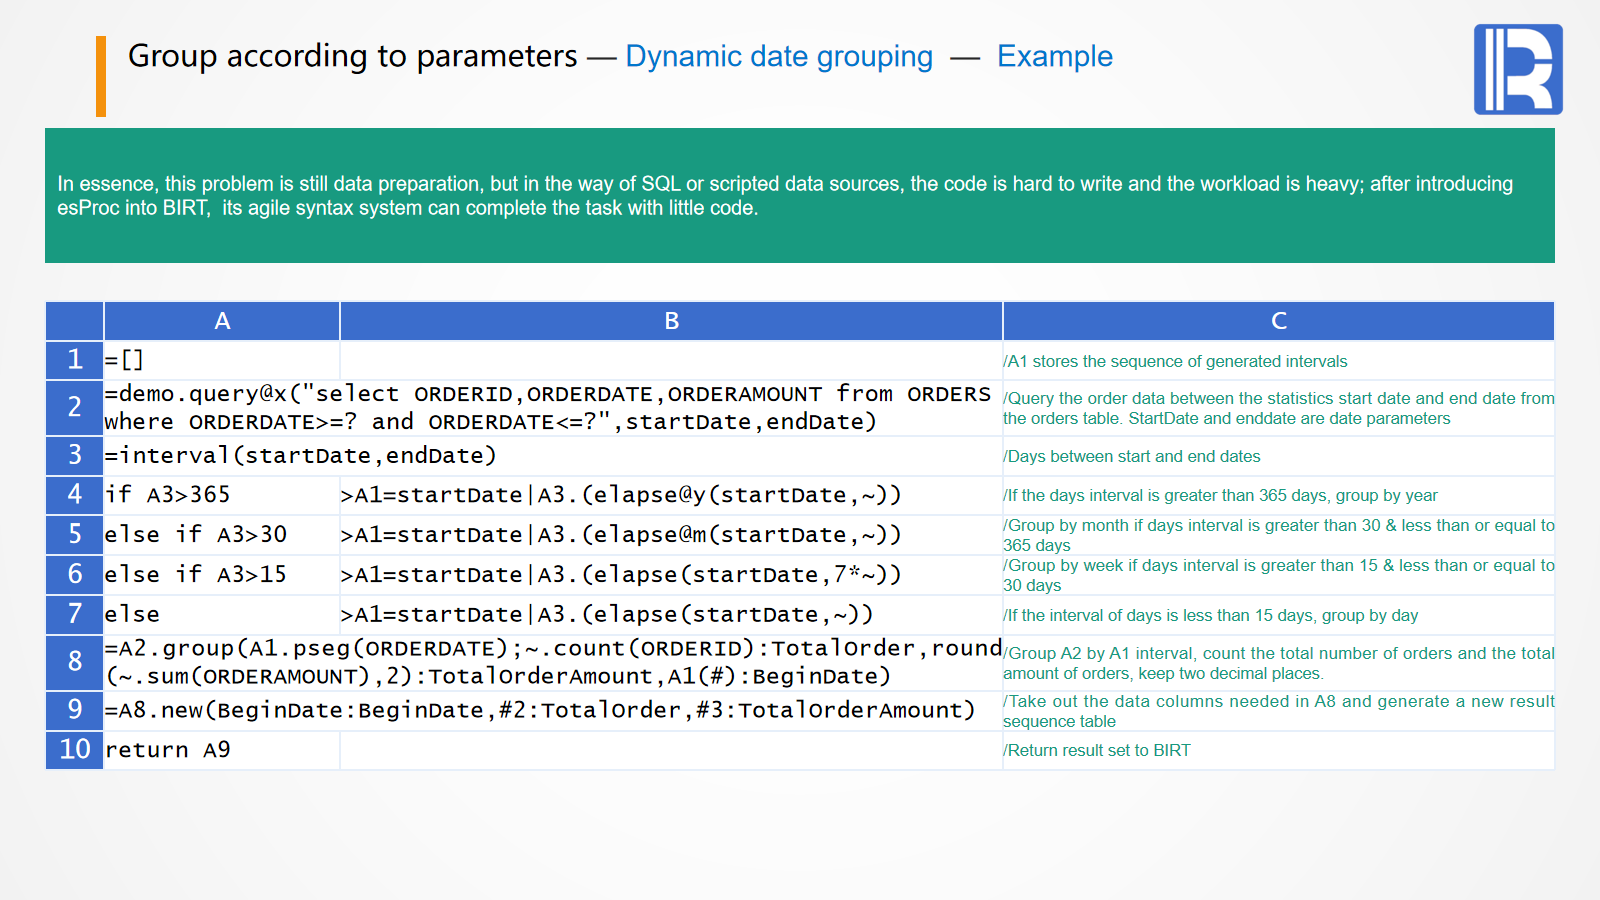Click the green description text banner
This screenshot has height=900, width=1600.
[x=799, y=196]
